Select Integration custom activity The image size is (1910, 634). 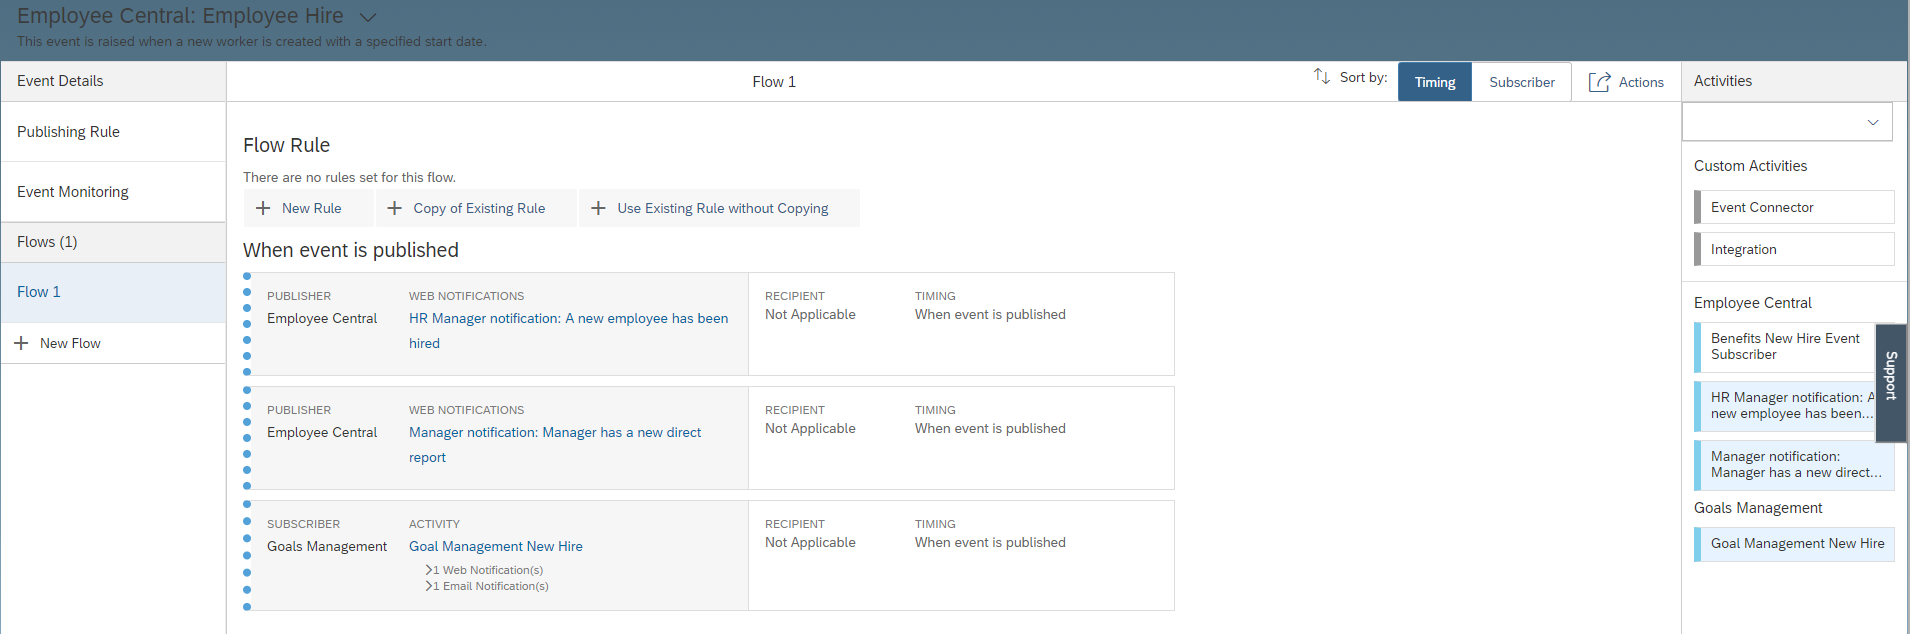(x=1794, y=249)
